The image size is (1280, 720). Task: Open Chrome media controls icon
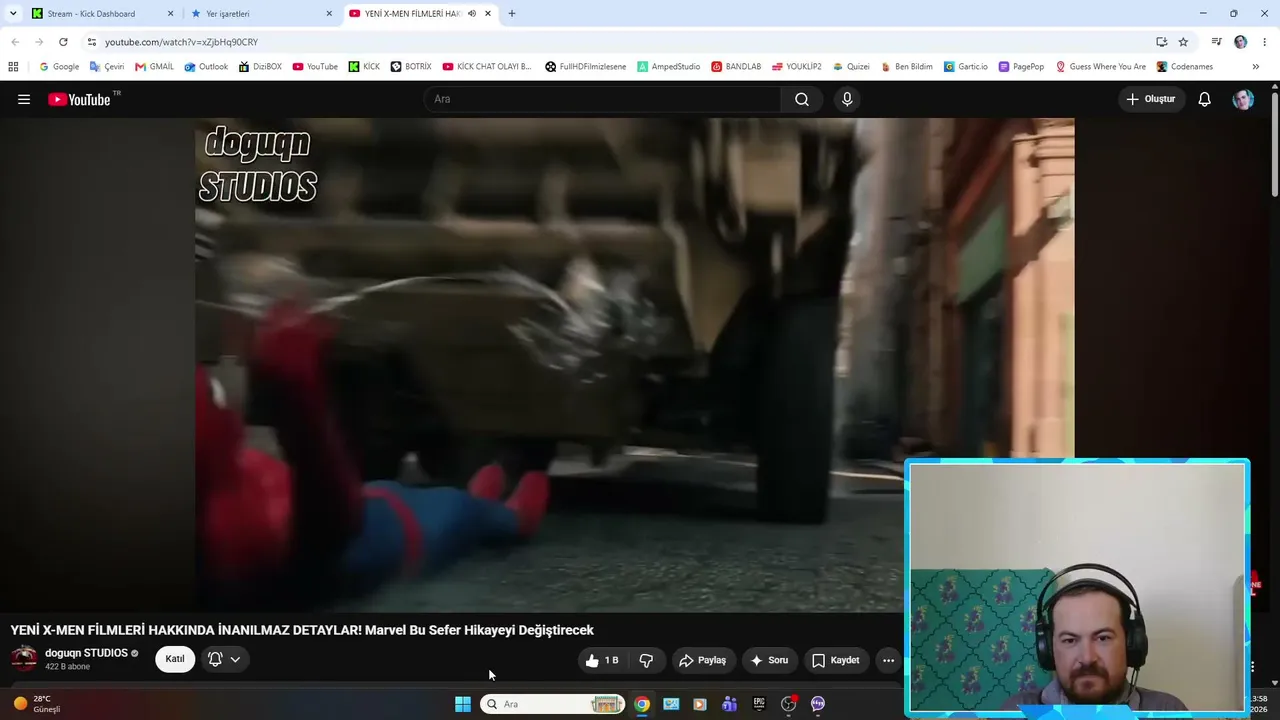[1216, 42]
